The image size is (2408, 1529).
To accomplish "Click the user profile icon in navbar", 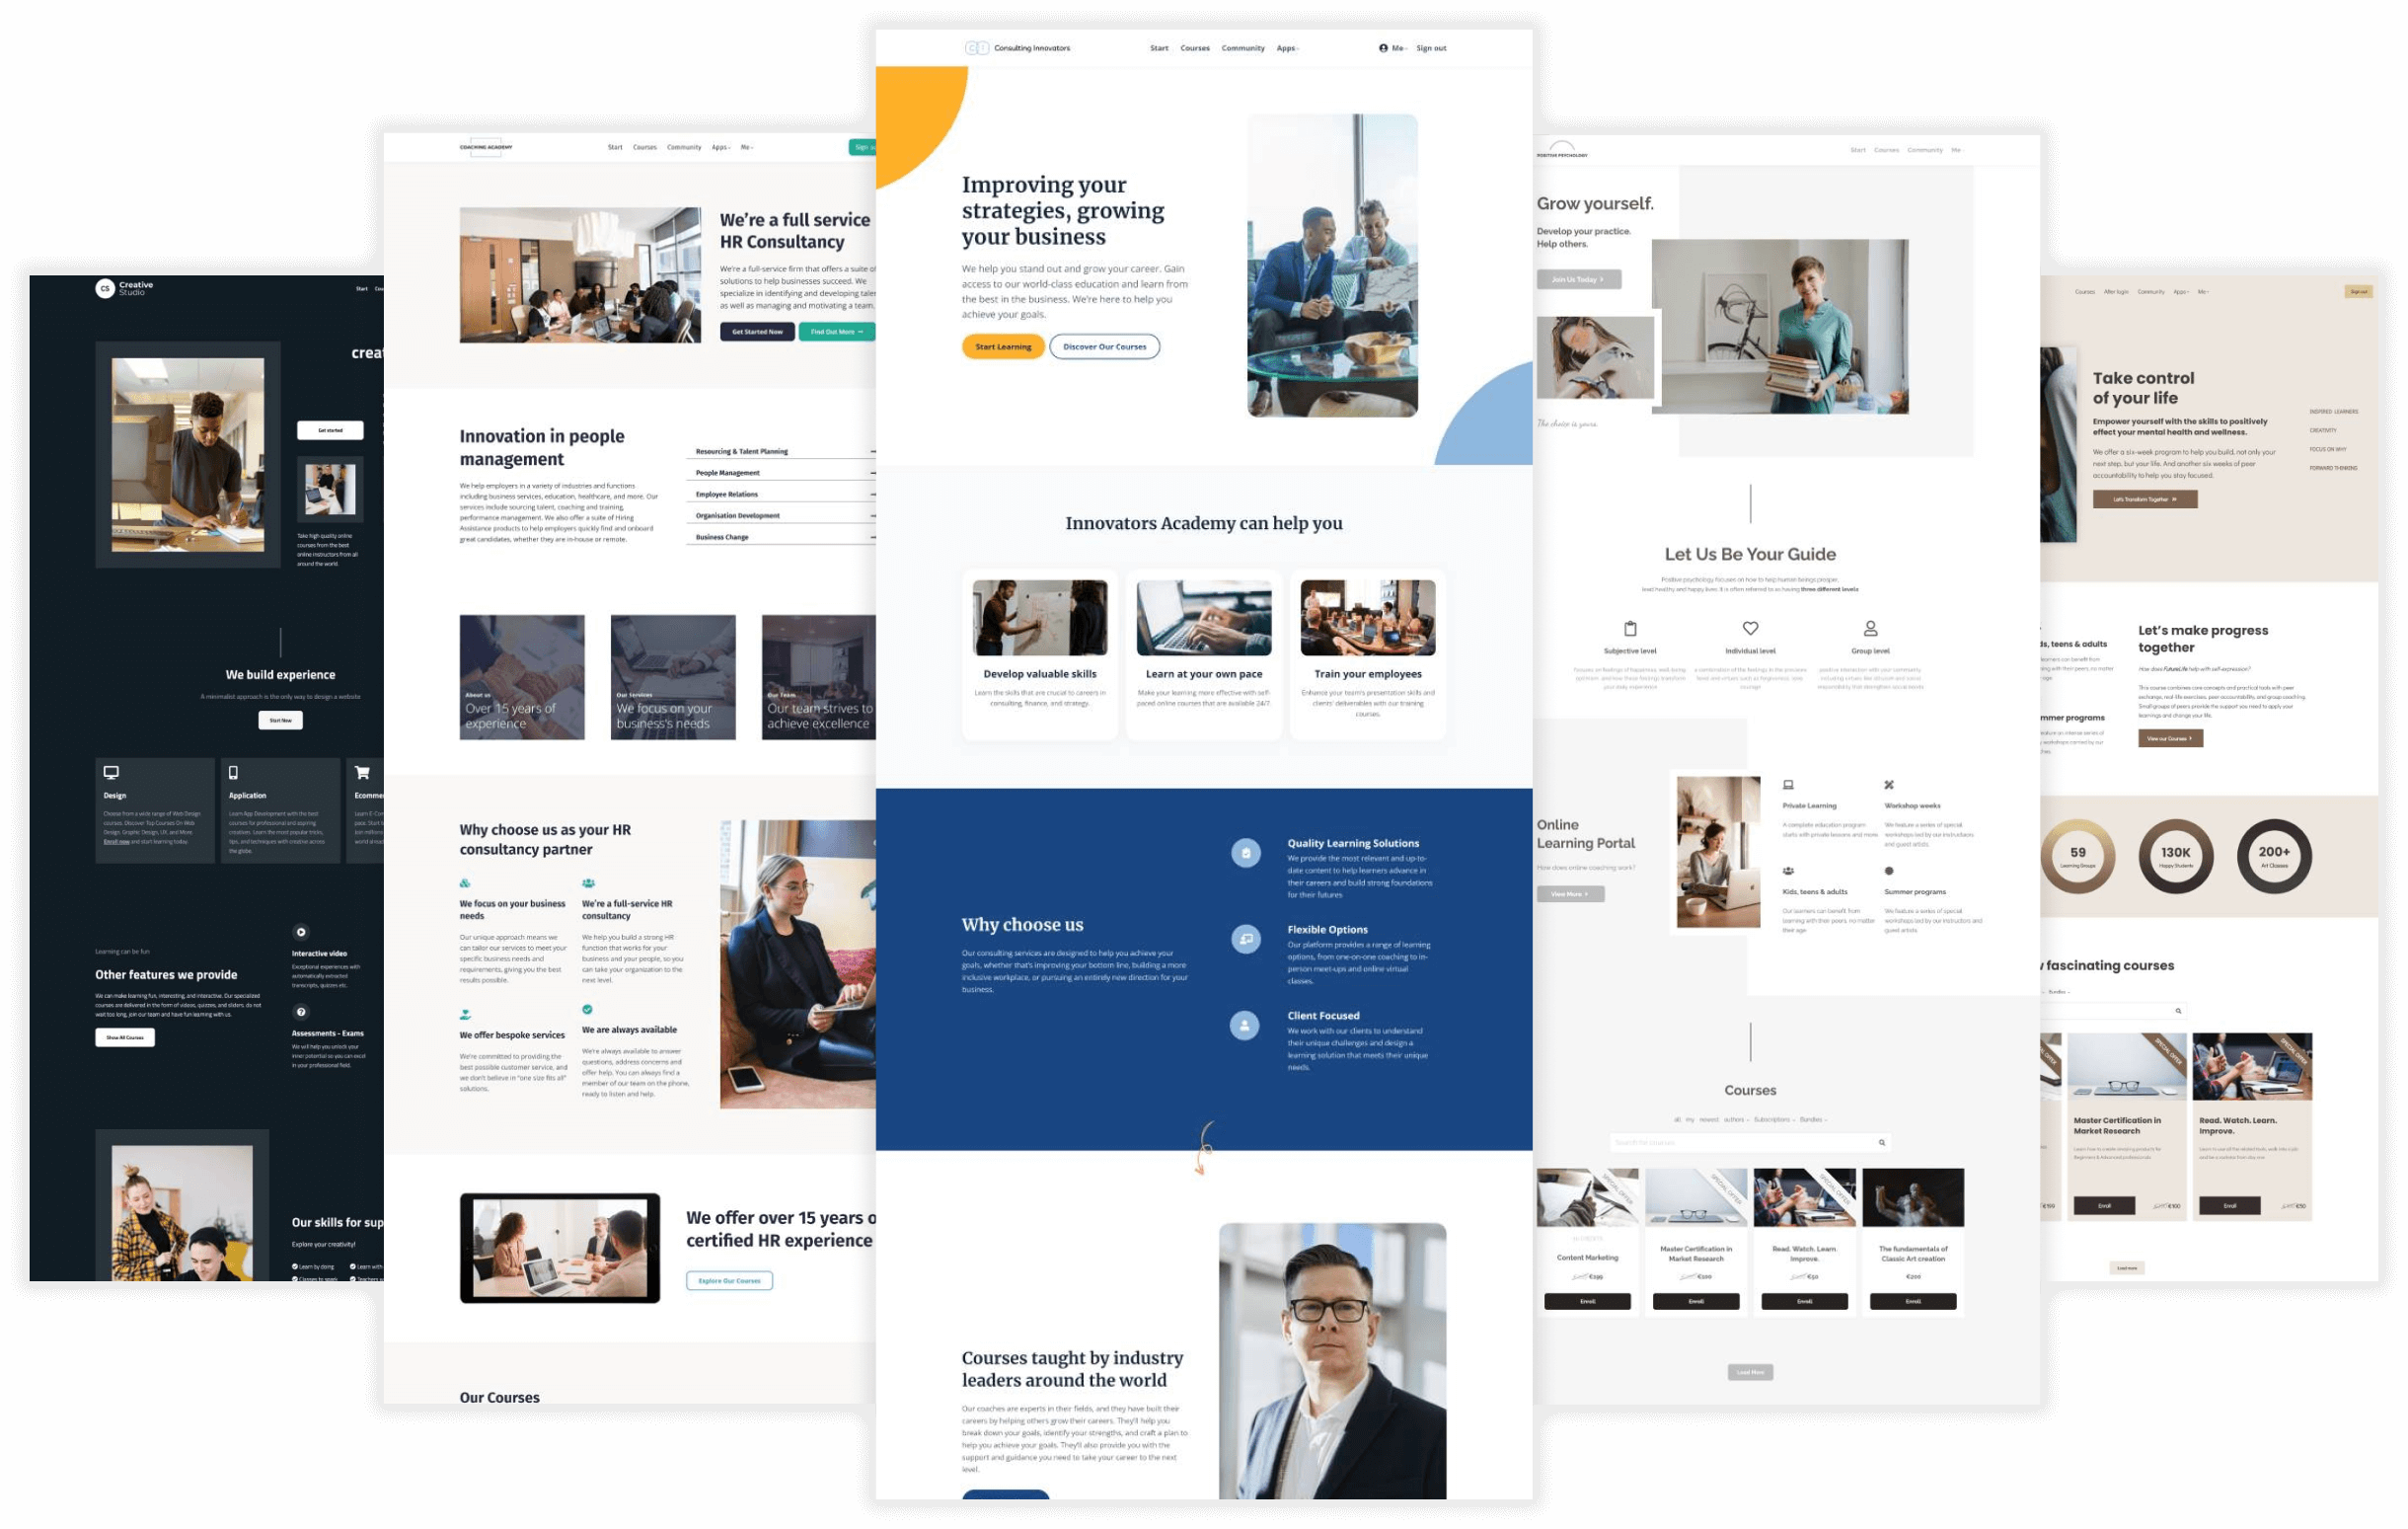I will (x=1387, y=47).
